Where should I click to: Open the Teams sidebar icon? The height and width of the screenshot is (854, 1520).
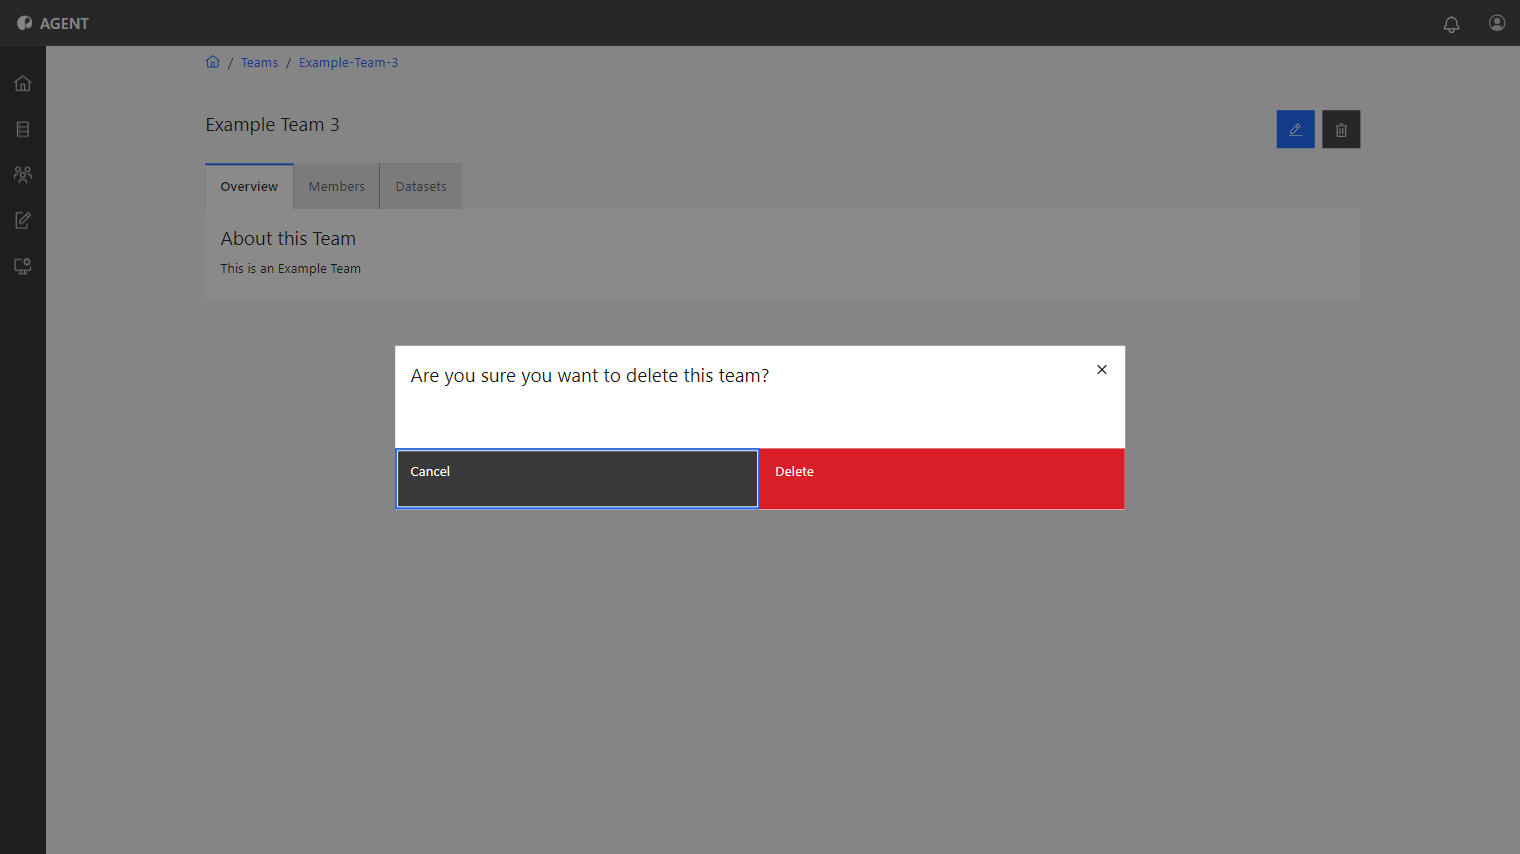tap(23, 174)
